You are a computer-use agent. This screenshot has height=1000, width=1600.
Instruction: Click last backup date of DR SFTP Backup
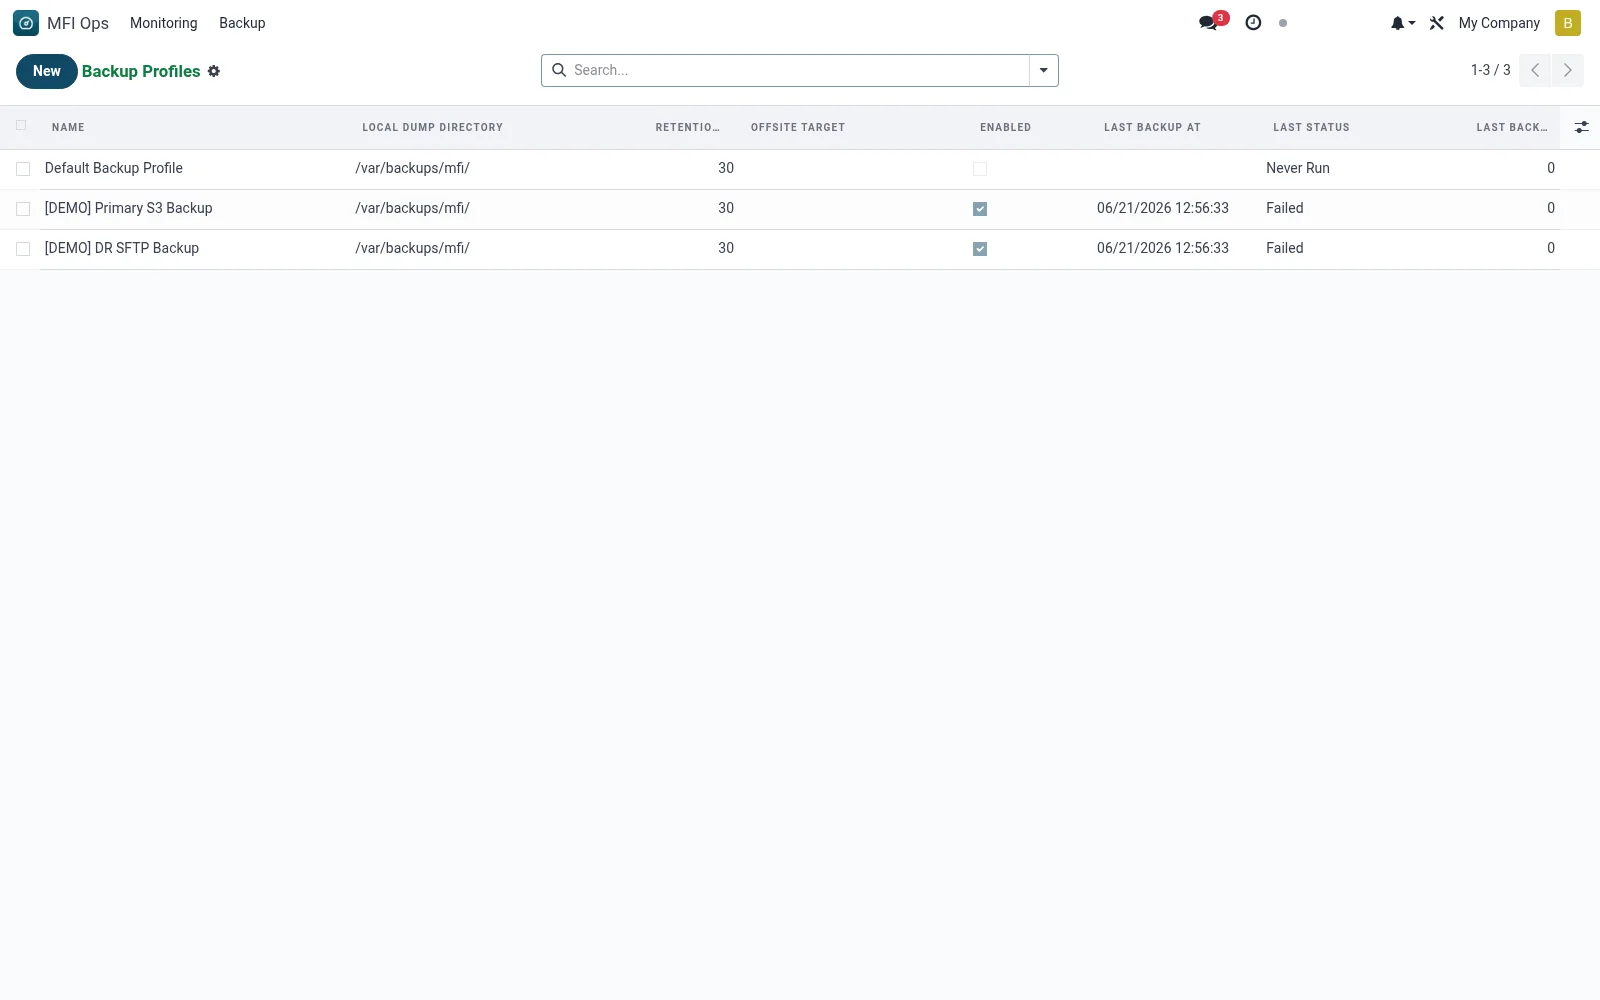(x=1163, y=248)
